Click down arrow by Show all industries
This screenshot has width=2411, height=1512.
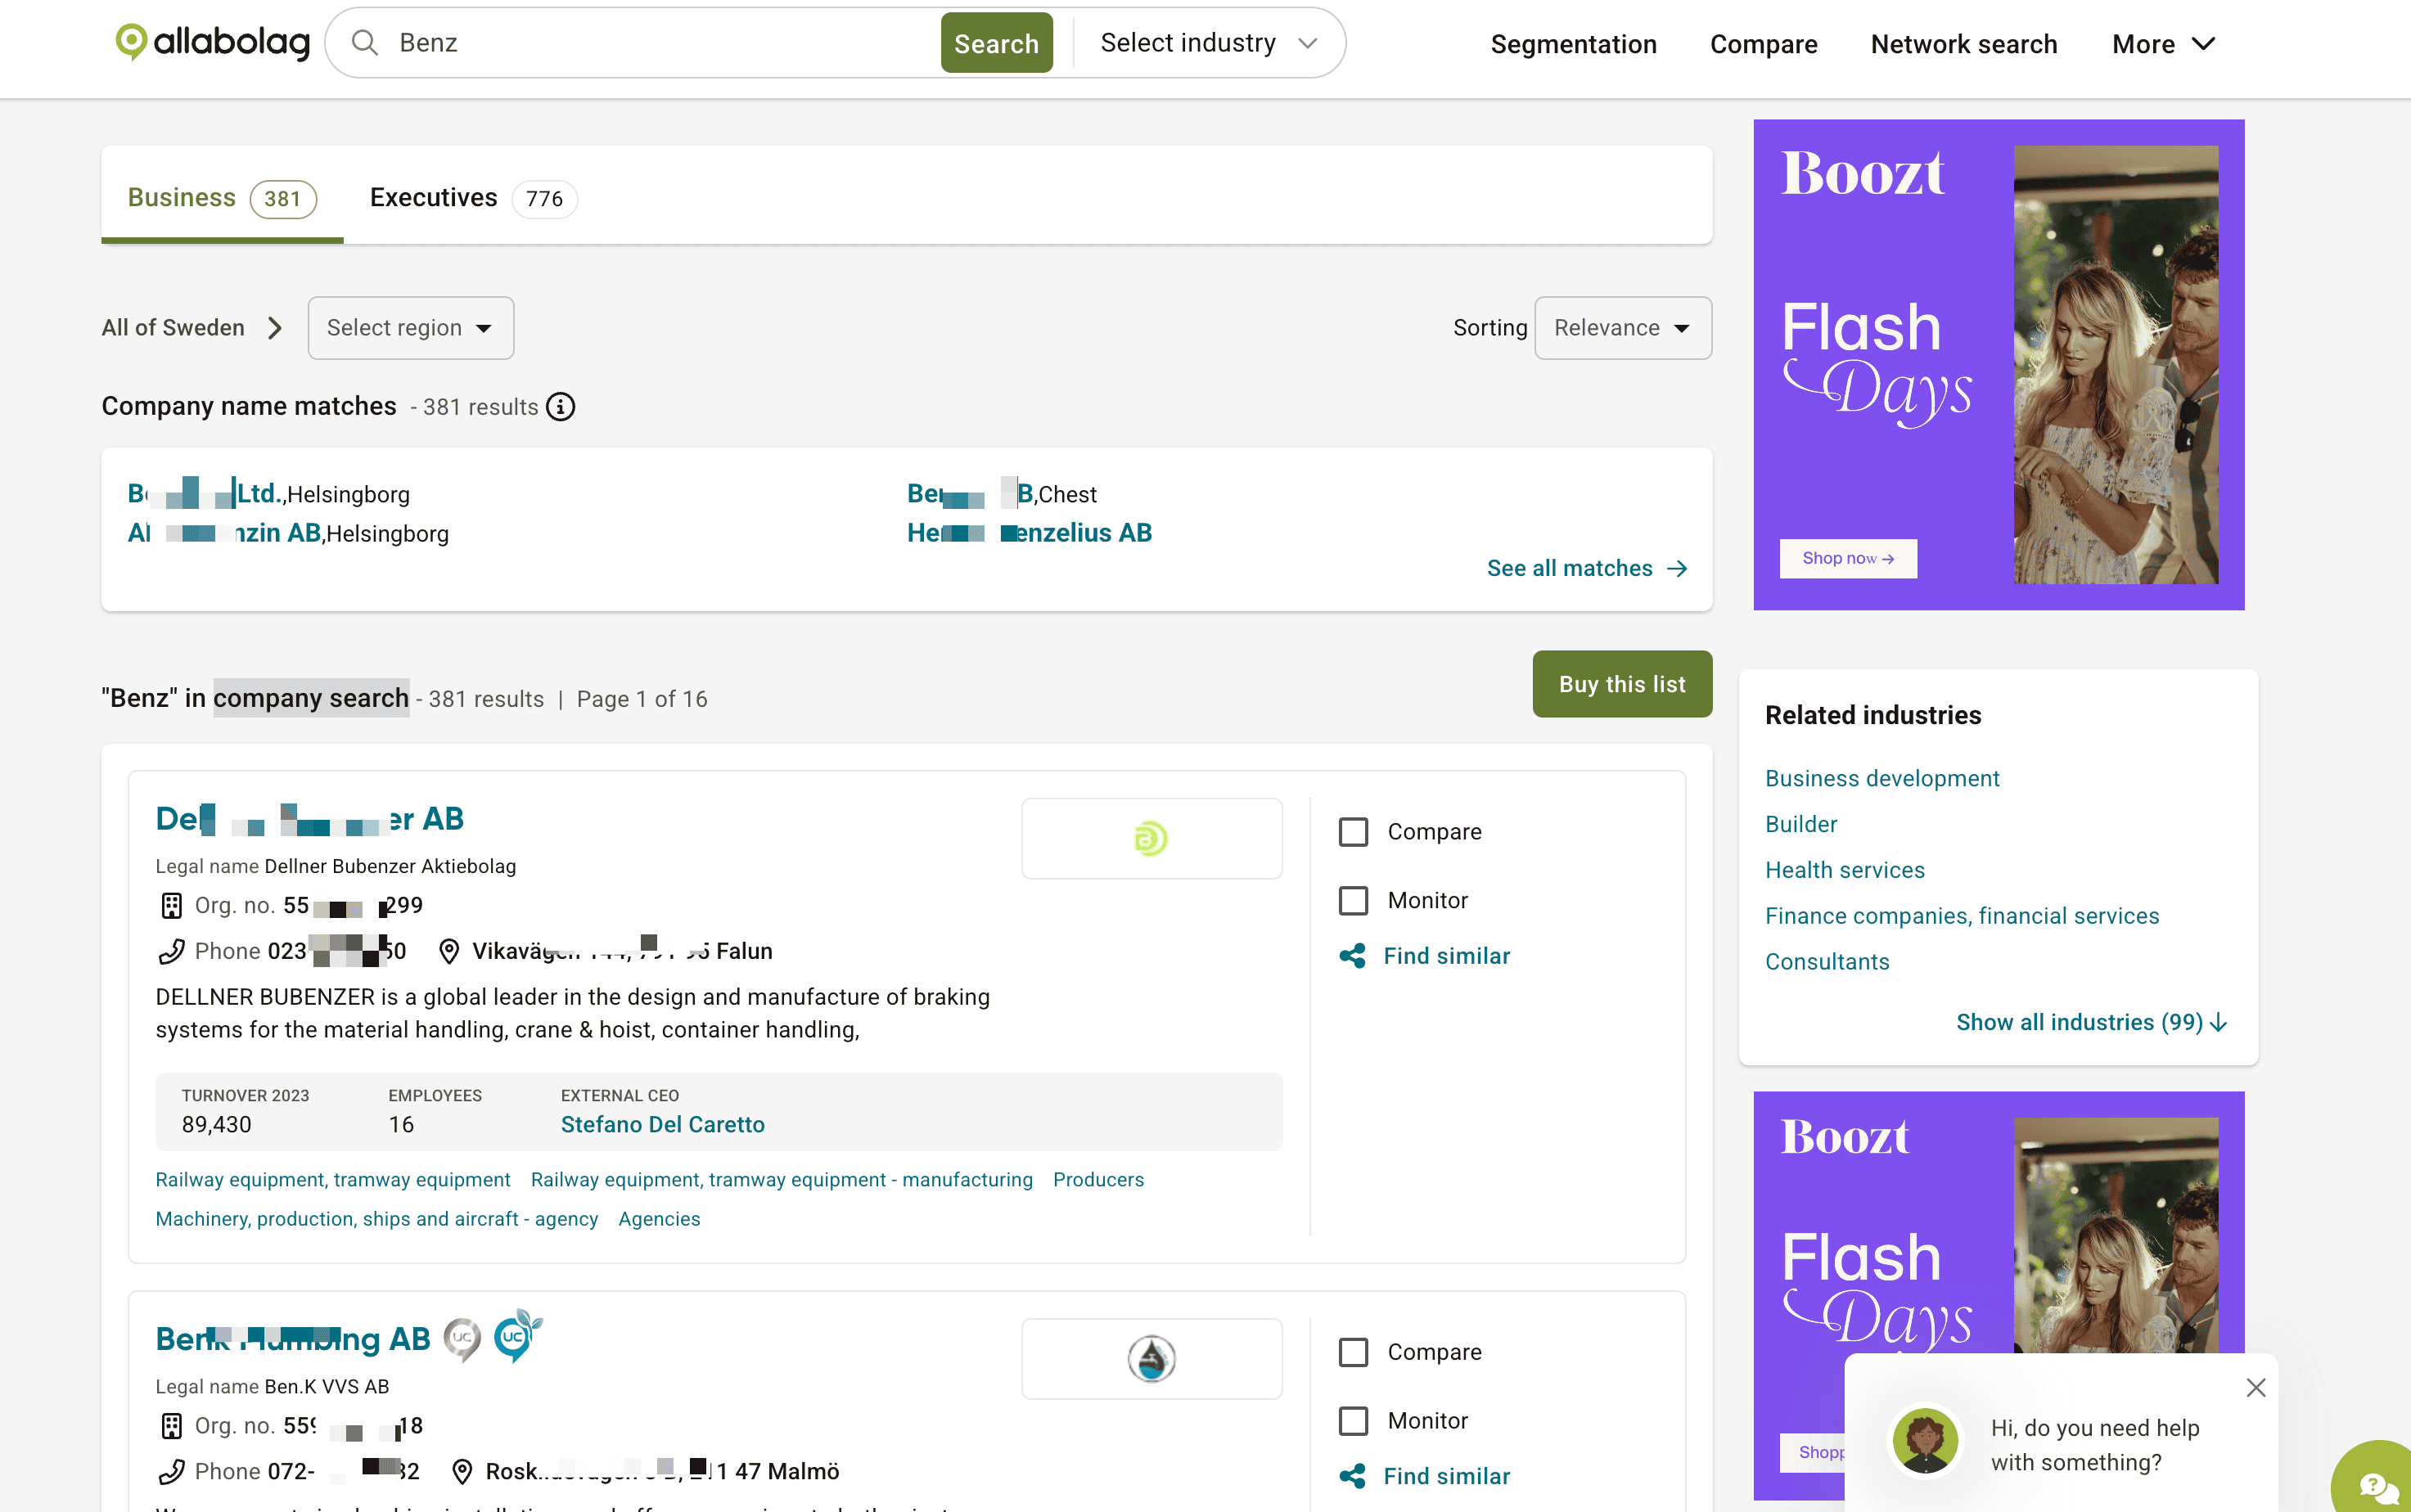coord(2219,1022)
